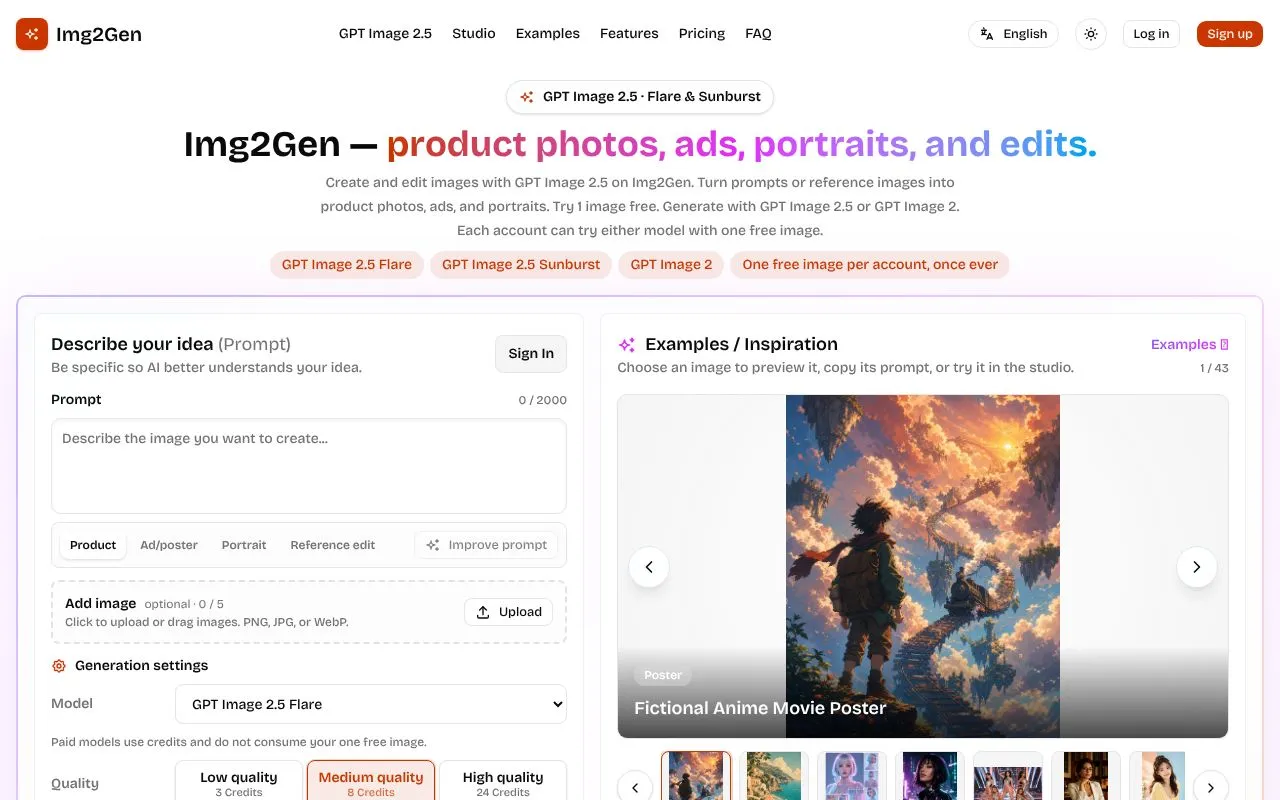Open the English language selector

pyautogui.click(x=1013, y=34)
